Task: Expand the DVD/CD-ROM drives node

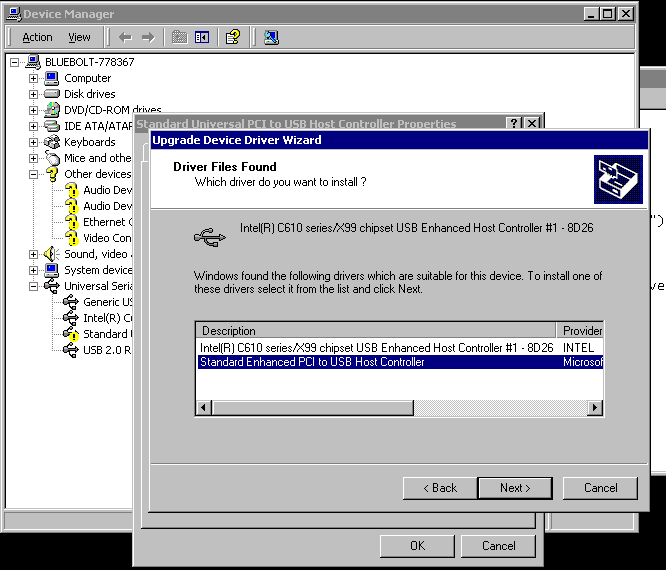Action: (x=33, y=110)
